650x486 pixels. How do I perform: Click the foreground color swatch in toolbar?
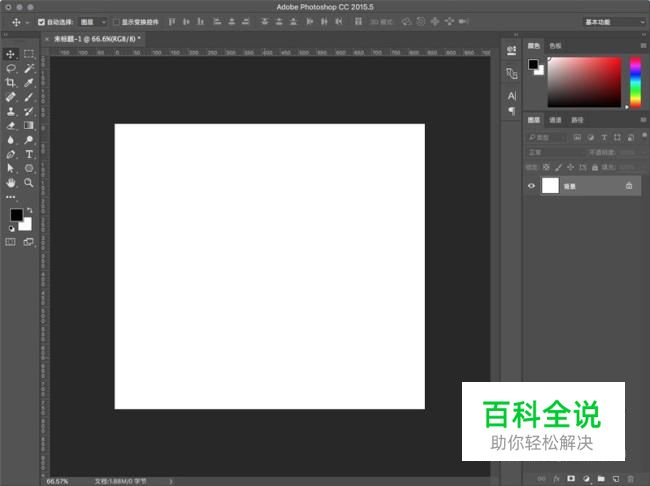coord(17,215)
